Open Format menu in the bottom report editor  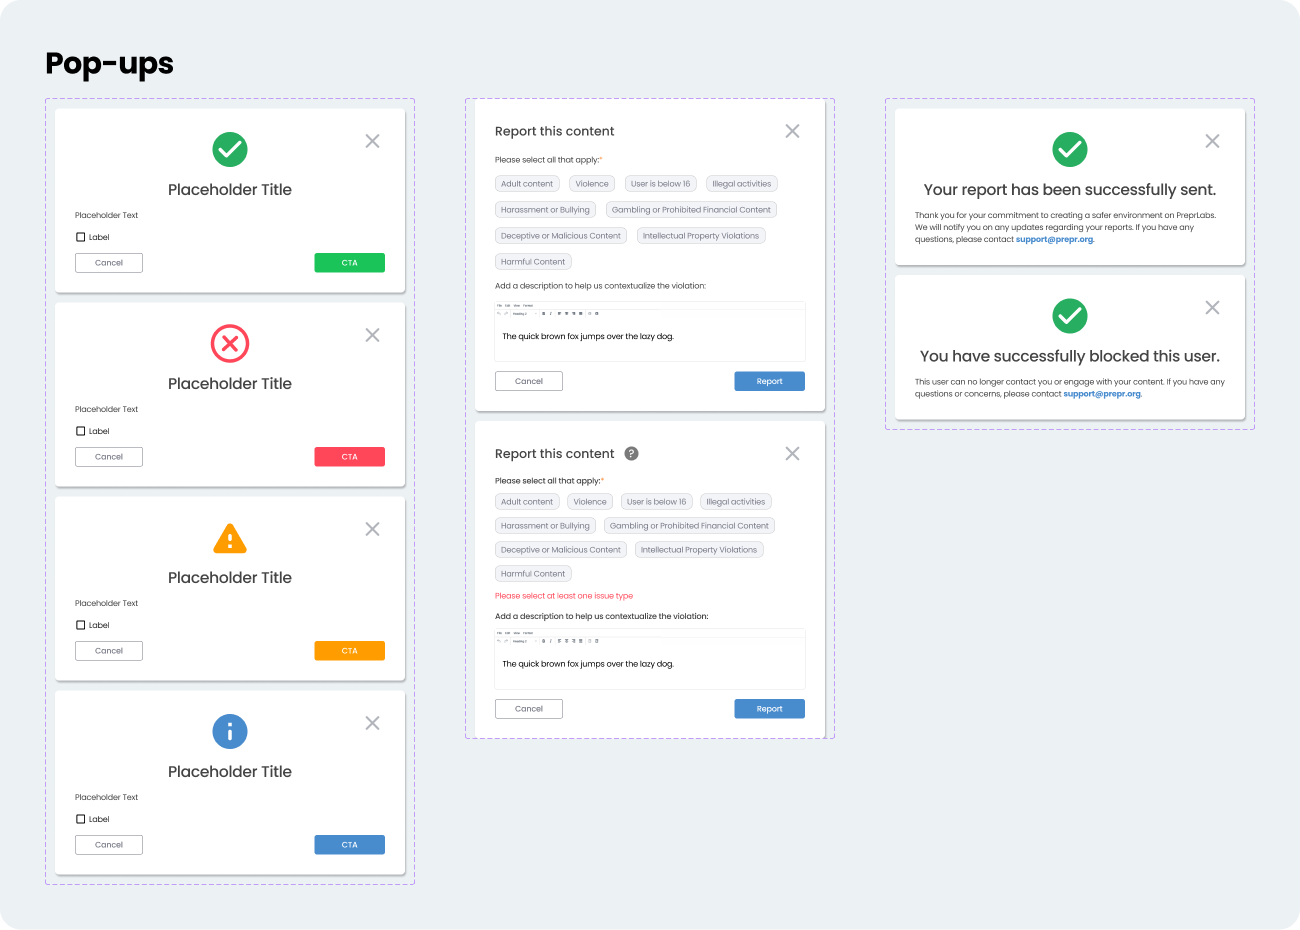(x=527, y=633)
